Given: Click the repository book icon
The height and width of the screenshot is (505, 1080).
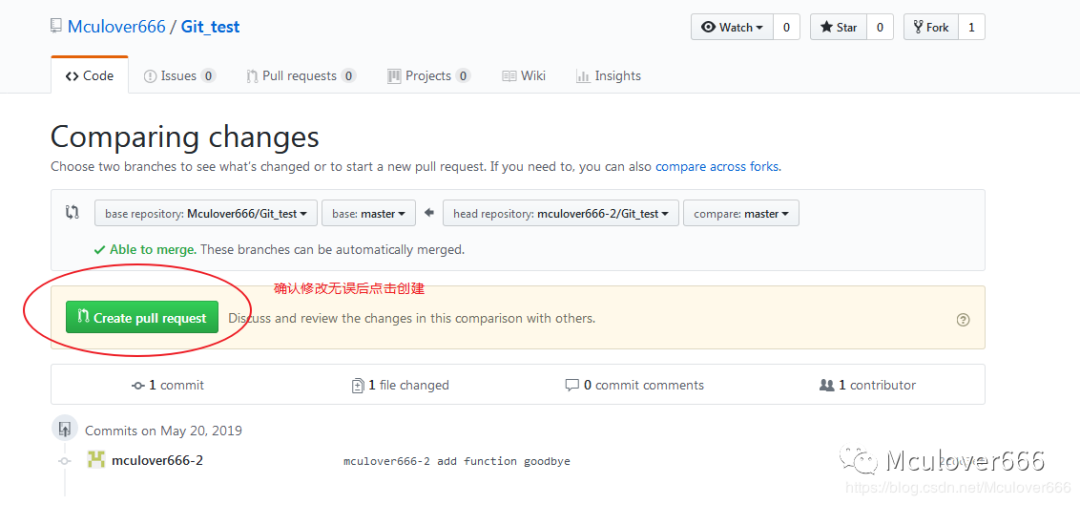Looking at the screenshot, I should [56, 26].
